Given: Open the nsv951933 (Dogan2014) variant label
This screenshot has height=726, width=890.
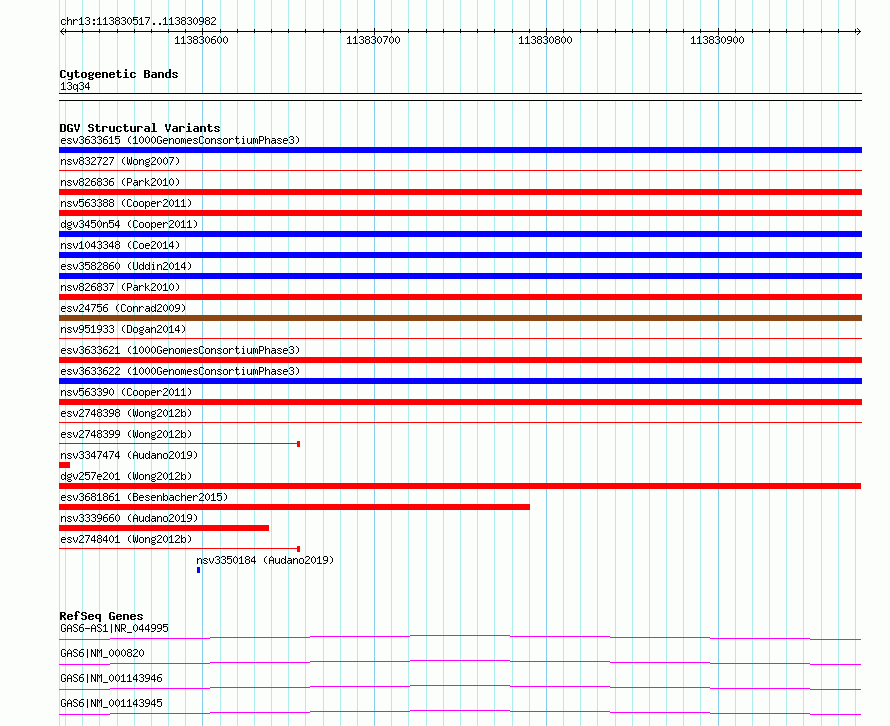Looking at the screenshot, I should 123,329.
